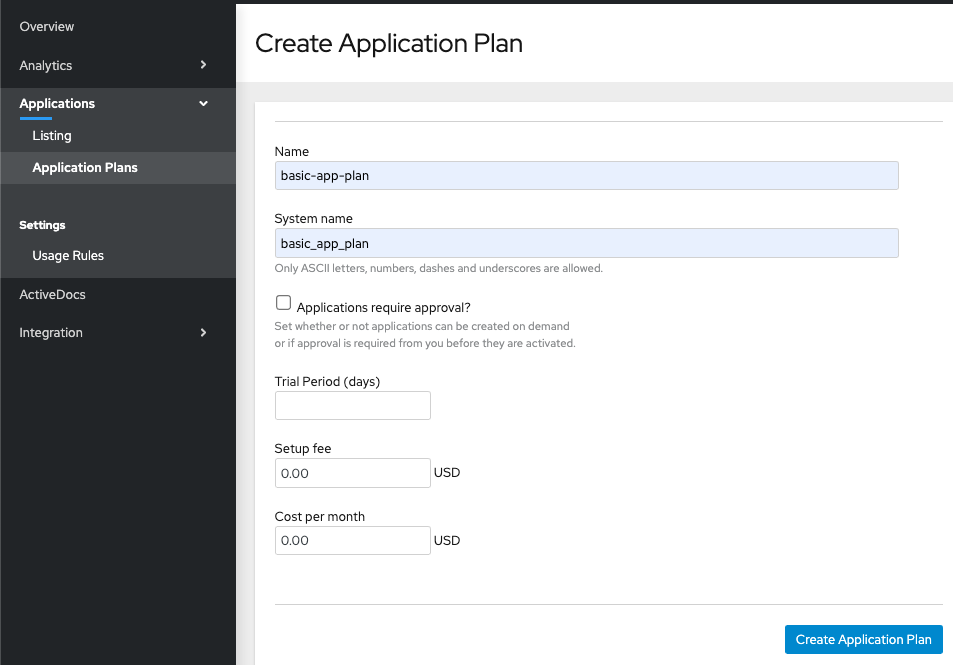This screenshot has height=665, width=953.
Task: Click the Settings sidebar section header
Action: click(43, 226)
